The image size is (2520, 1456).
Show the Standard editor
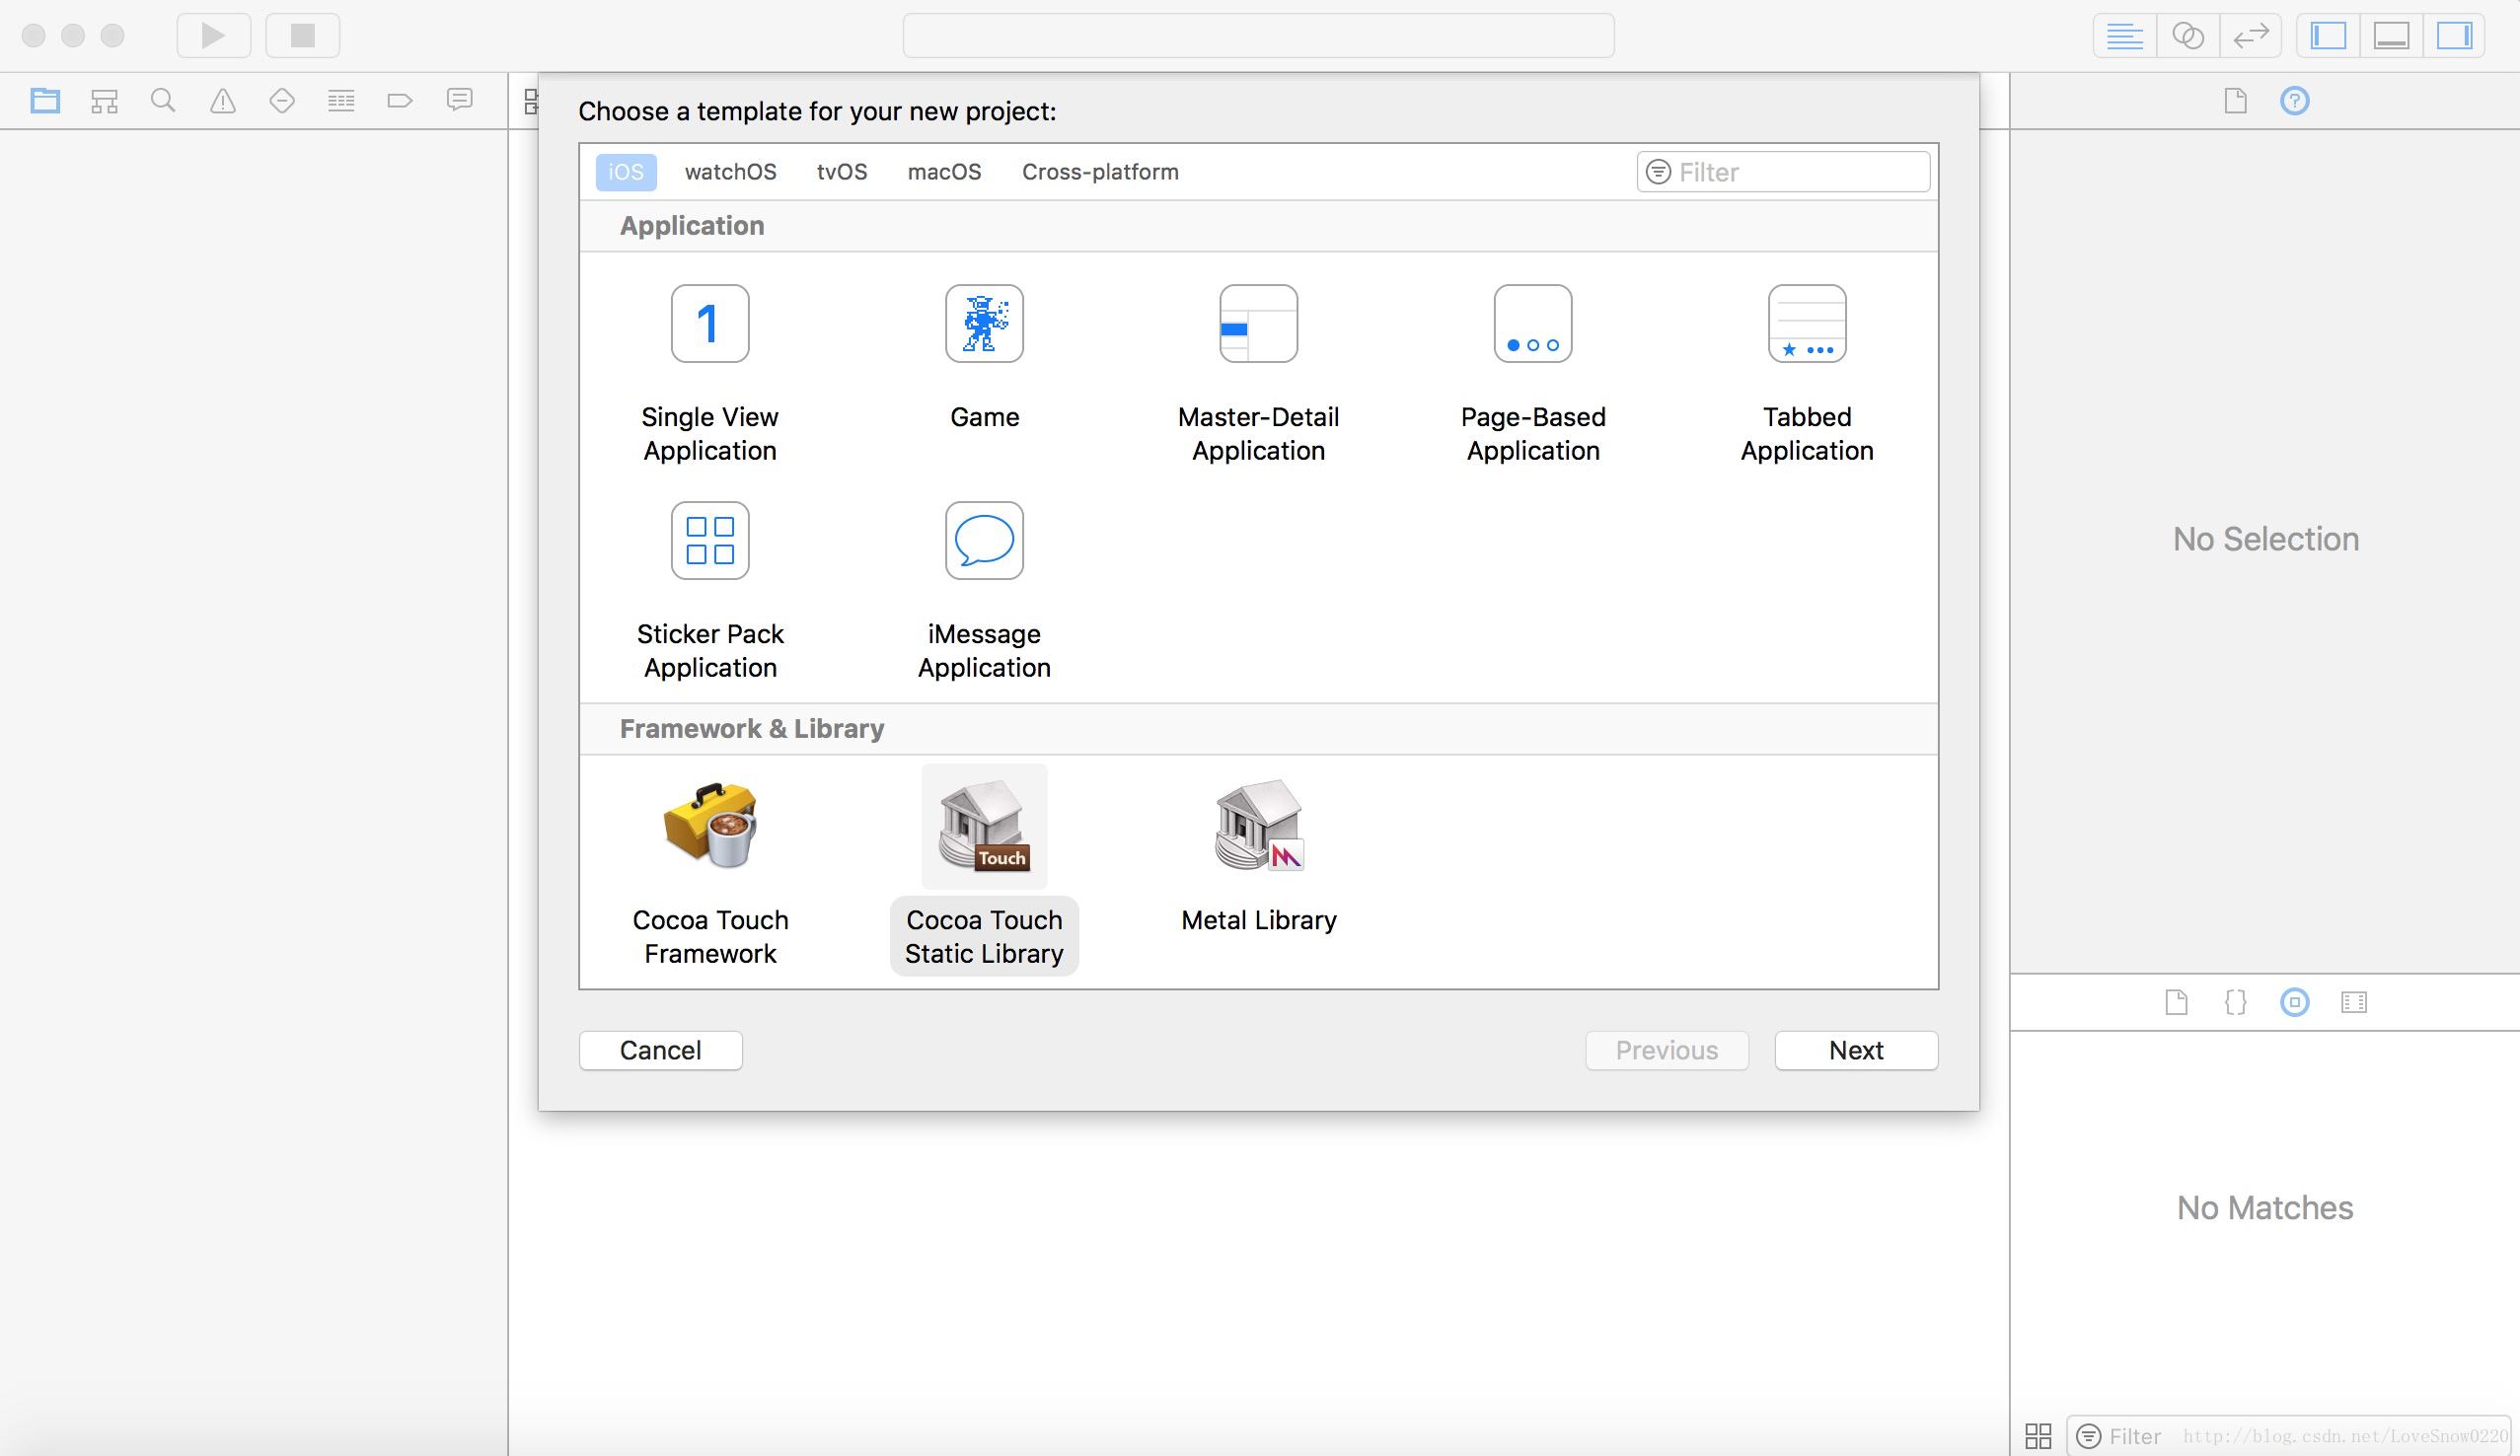[x=2125, y=36]
